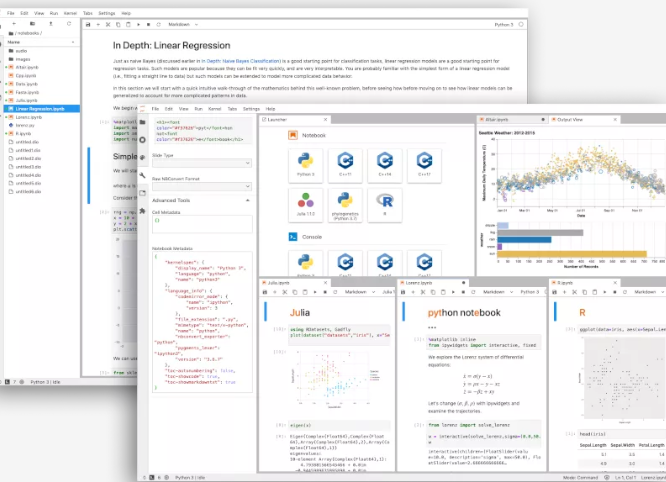Click the C++11 notebook kernel icon
The width and height of the screenshot is (666, 482).
point(344,163)
